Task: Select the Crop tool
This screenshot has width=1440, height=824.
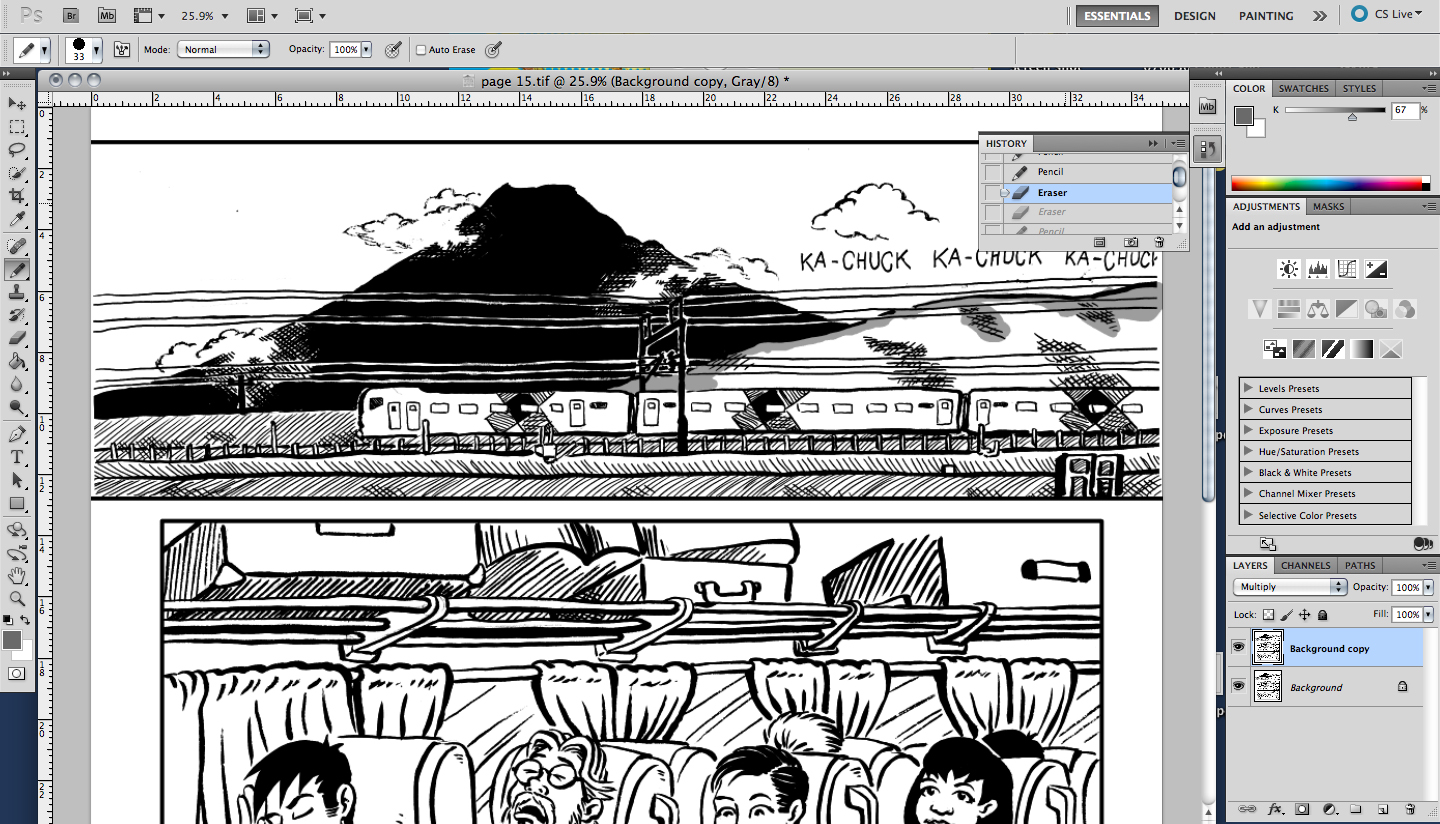Action: point(17,195)
